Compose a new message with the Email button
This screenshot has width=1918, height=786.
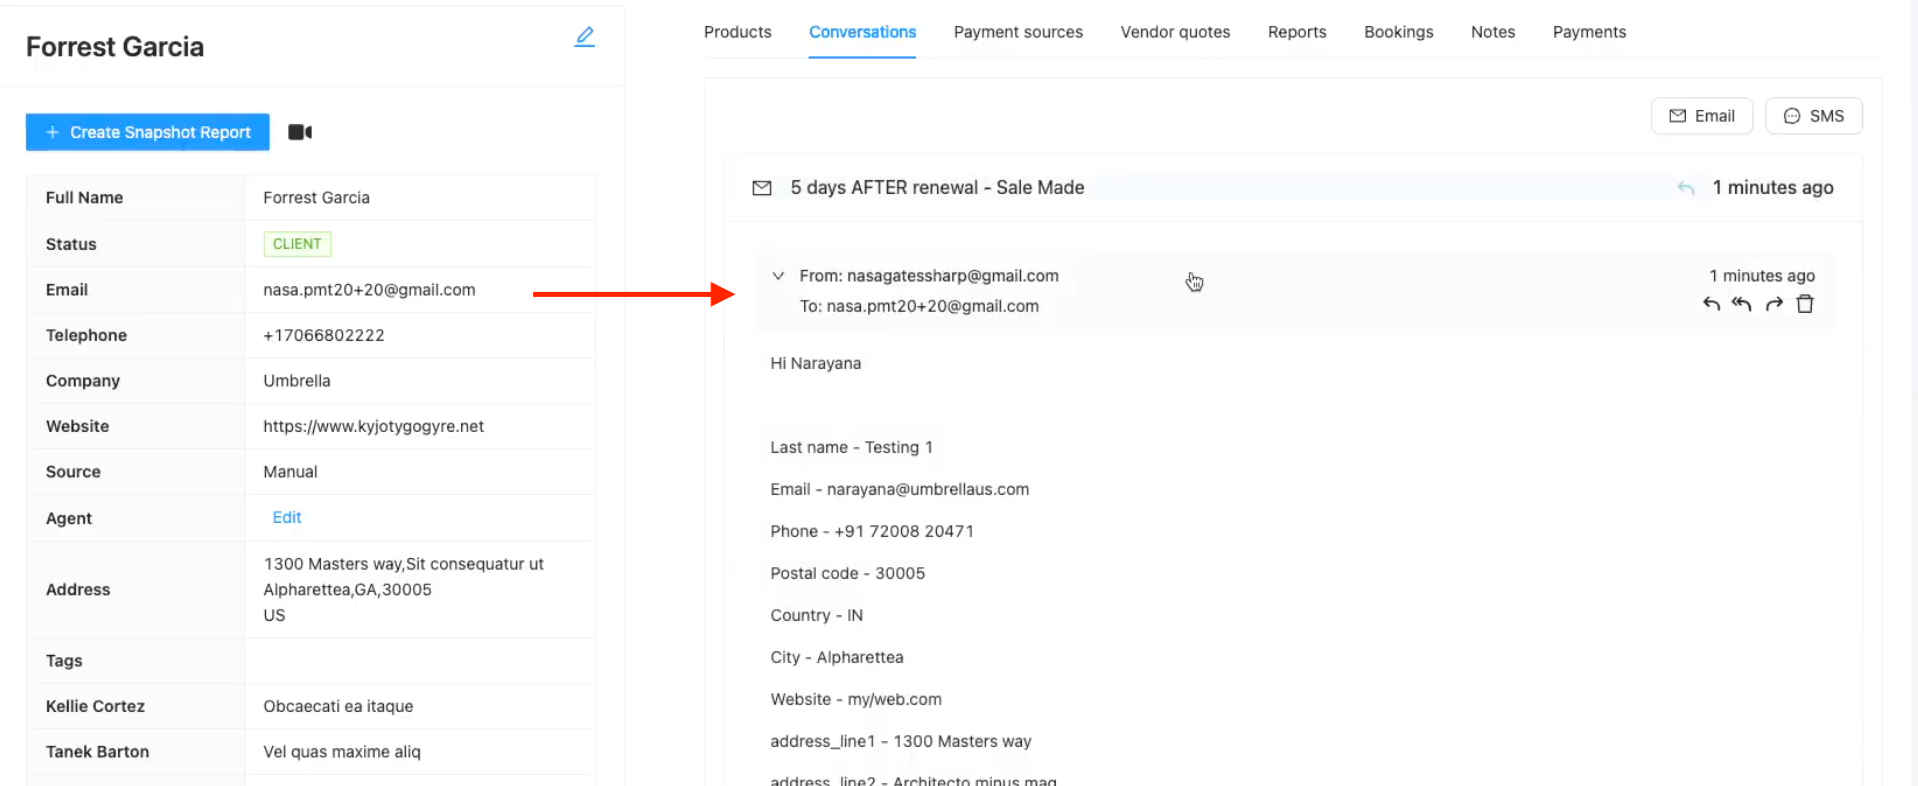coord(1701,116)
